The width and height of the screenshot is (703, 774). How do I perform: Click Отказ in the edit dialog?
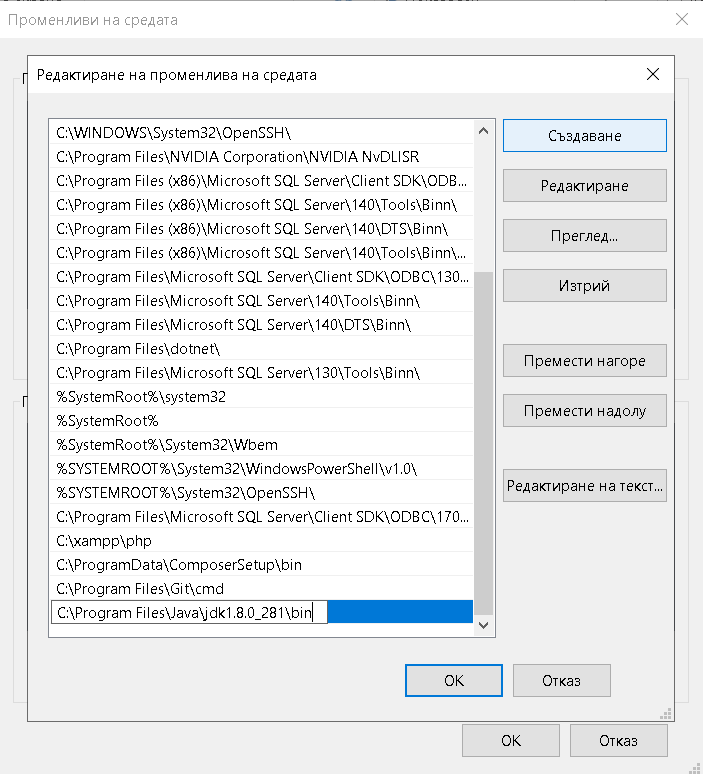[x=561, y=680]
